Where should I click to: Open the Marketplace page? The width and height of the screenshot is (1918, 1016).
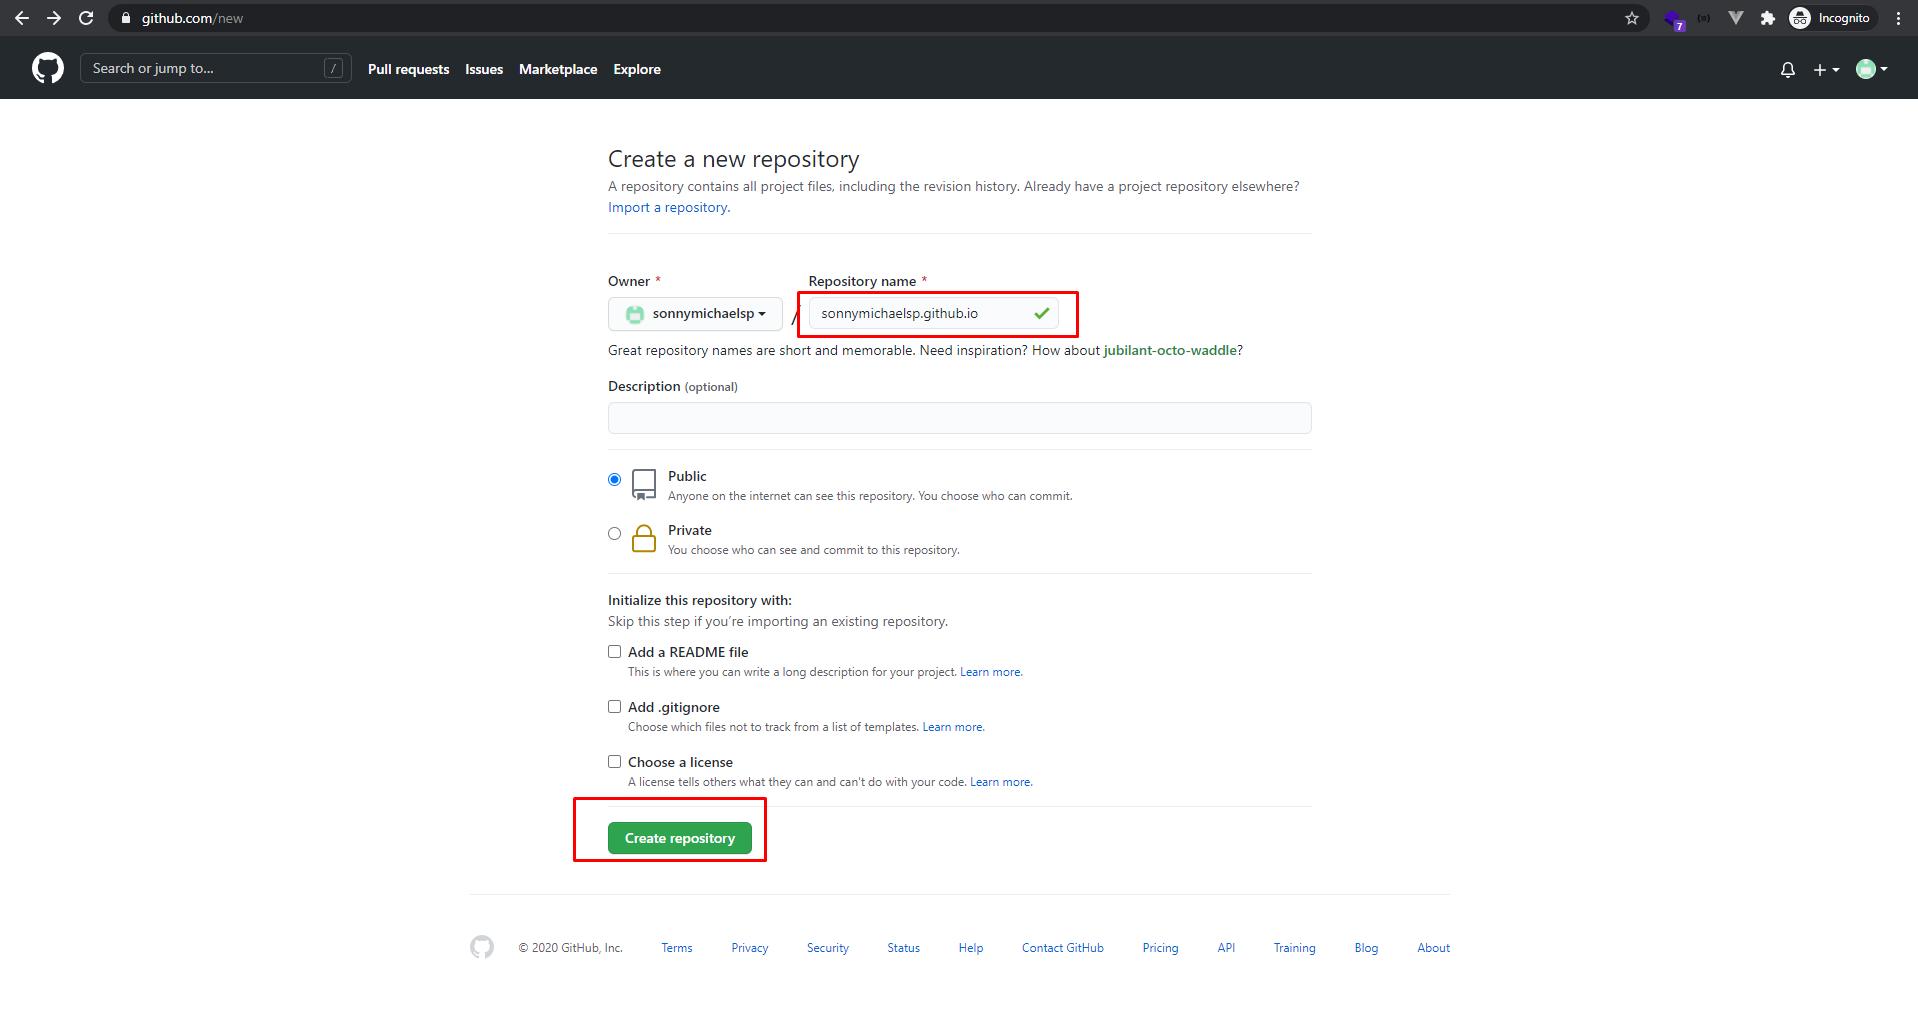tap(558, 68)
